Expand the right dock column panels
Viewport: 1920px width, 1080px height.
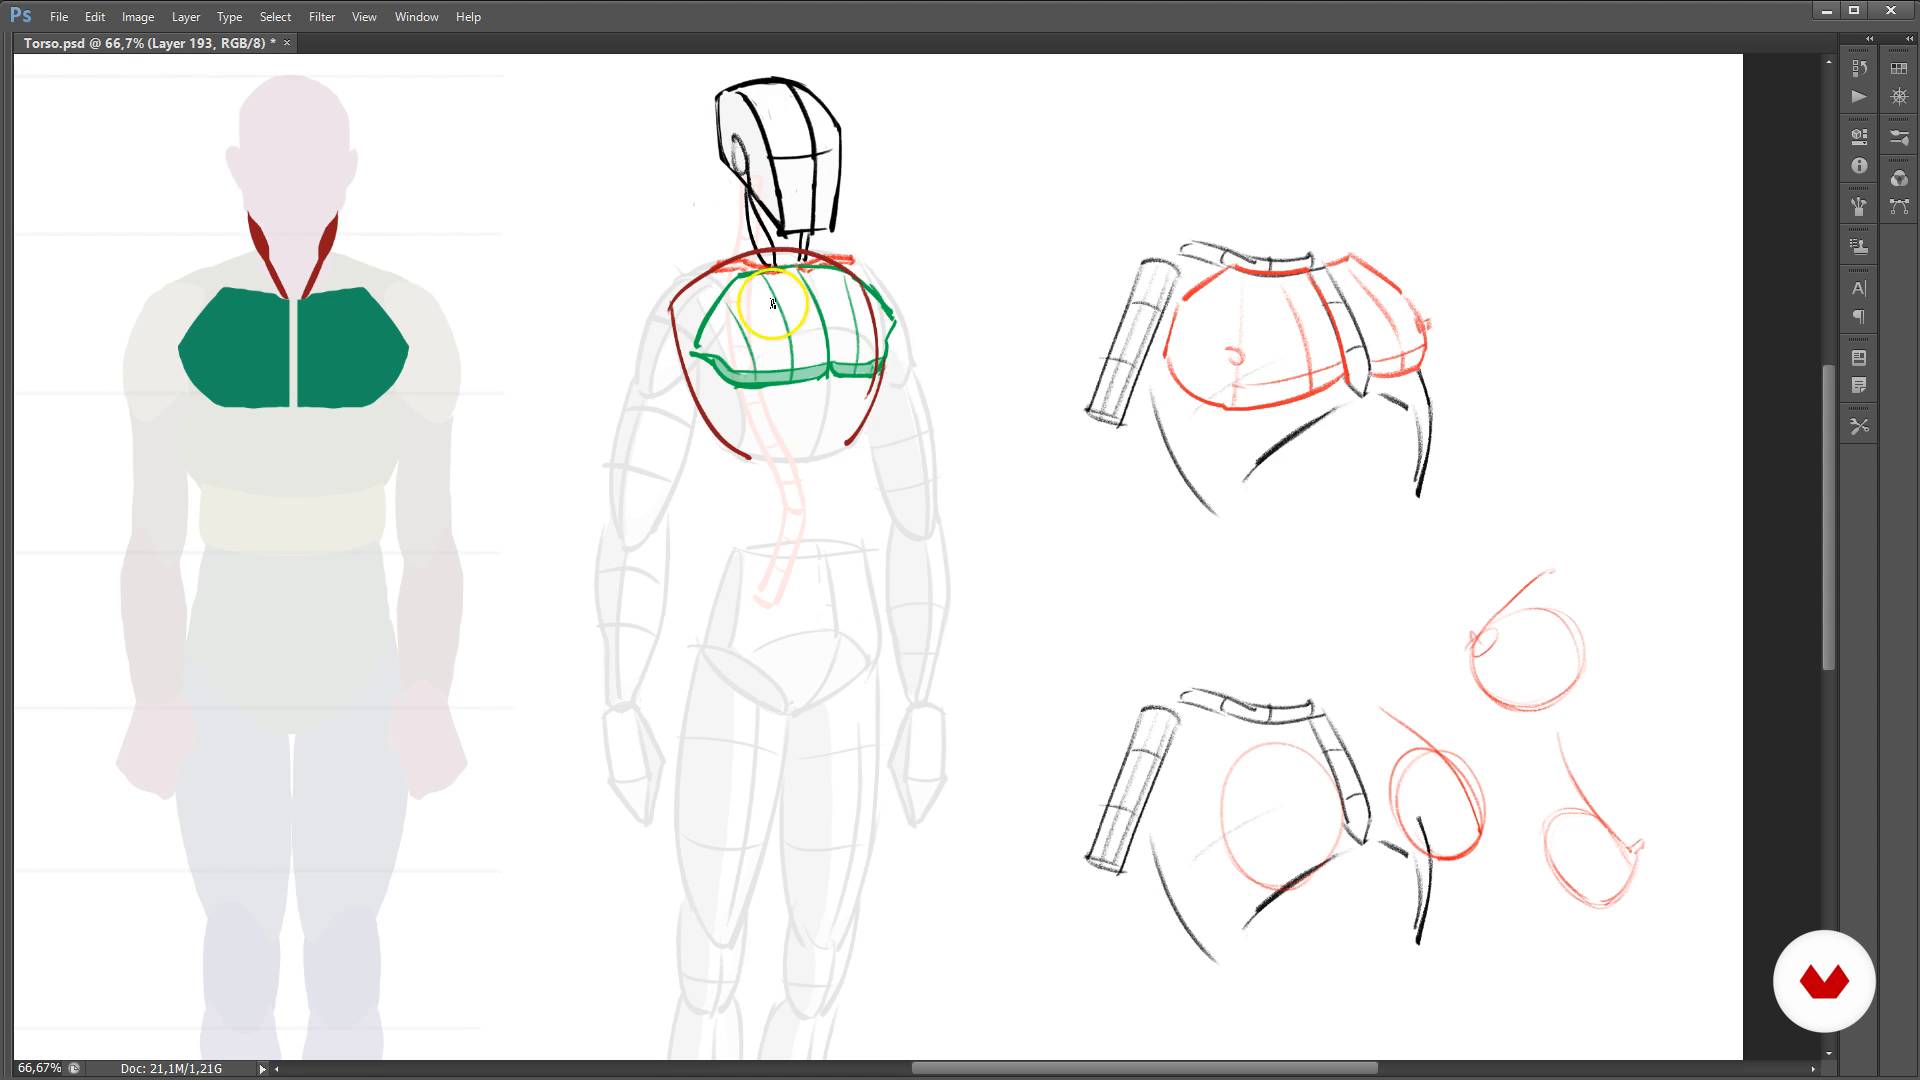[1909, 39]
